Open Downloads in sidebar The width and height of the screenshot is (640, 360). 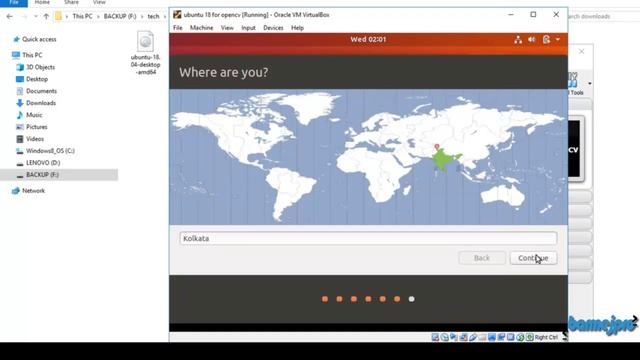(x=41, y=103)
